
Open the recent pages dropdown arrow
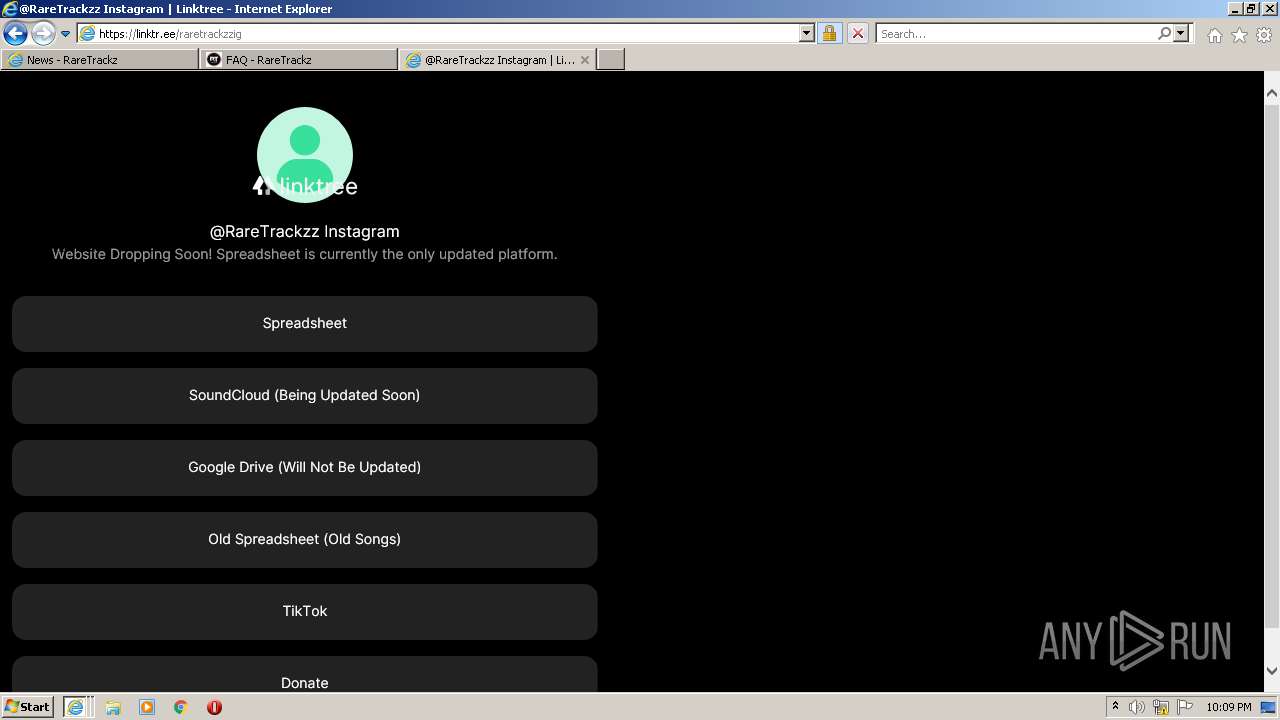(65, 34)
